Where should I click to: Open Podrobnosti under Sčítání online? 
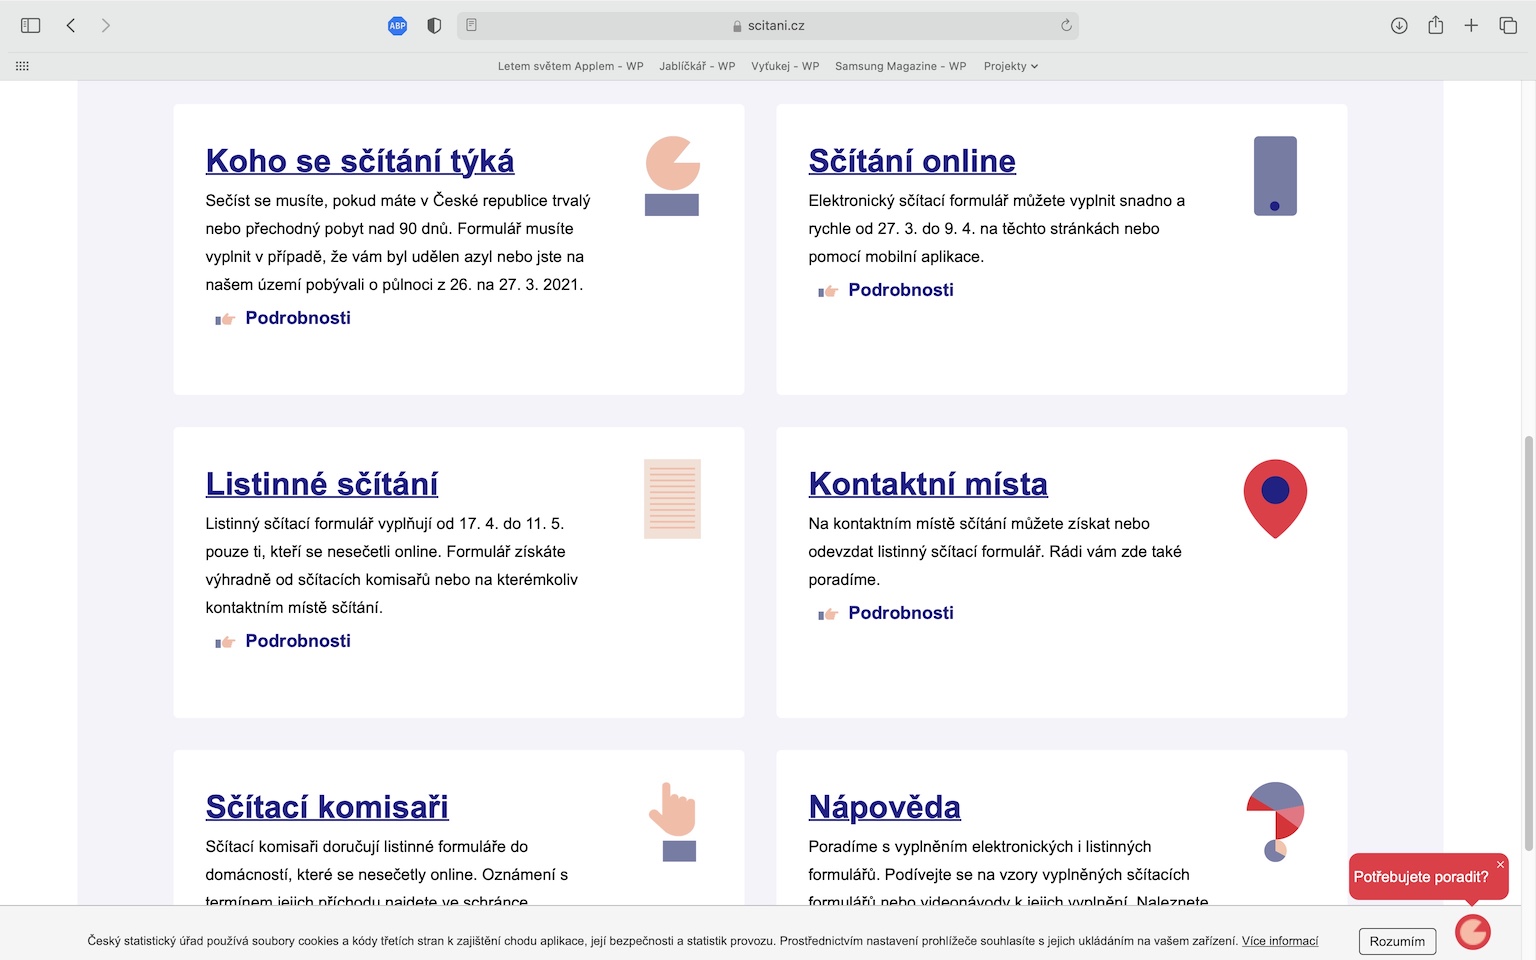[x=901, y=290]
